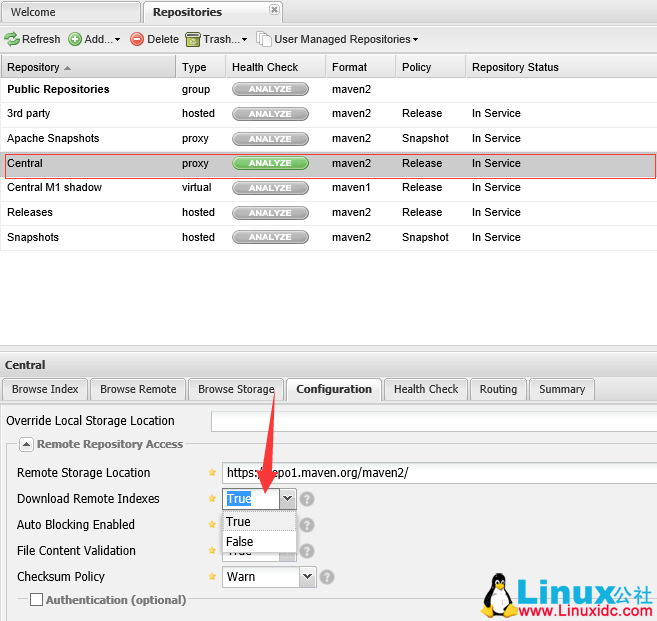Image resolution: width=657 pixels, height=621 pixels.
Task: Click help icon beside Download Remote Indexes
Action: [307, 499]
